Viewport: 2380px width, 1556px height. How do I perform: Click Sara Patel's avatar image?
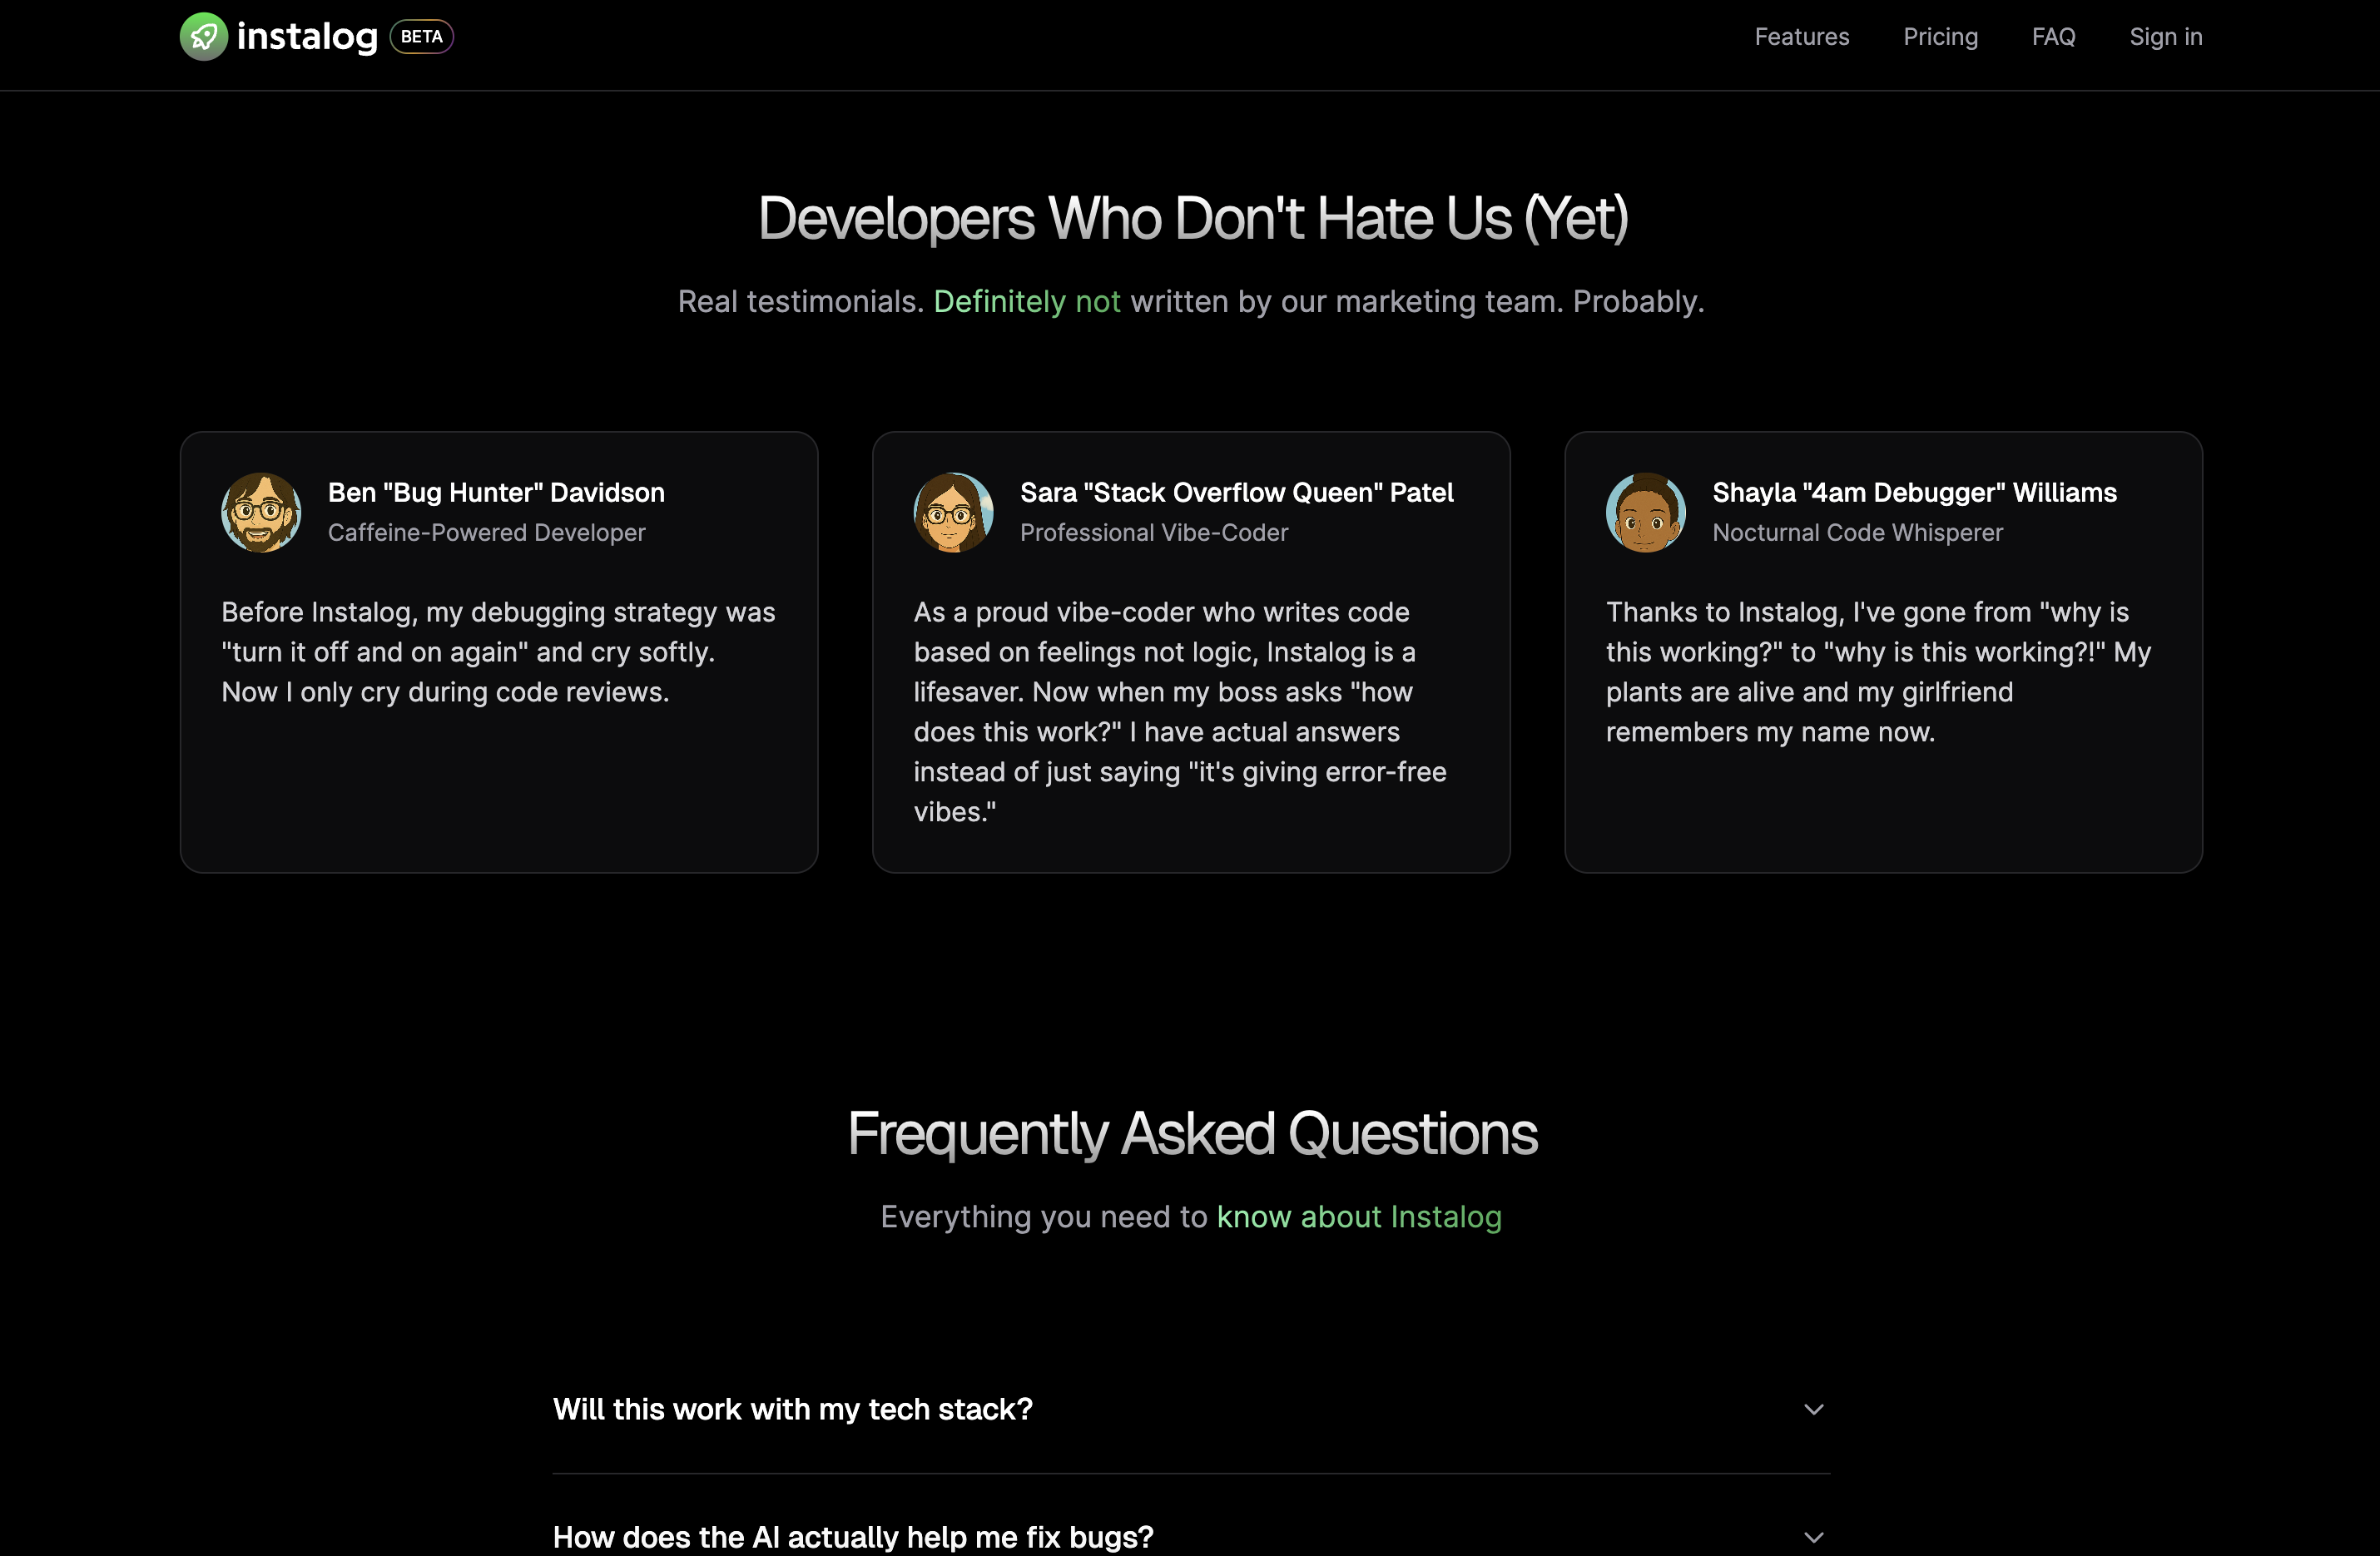tap(953, 512)
